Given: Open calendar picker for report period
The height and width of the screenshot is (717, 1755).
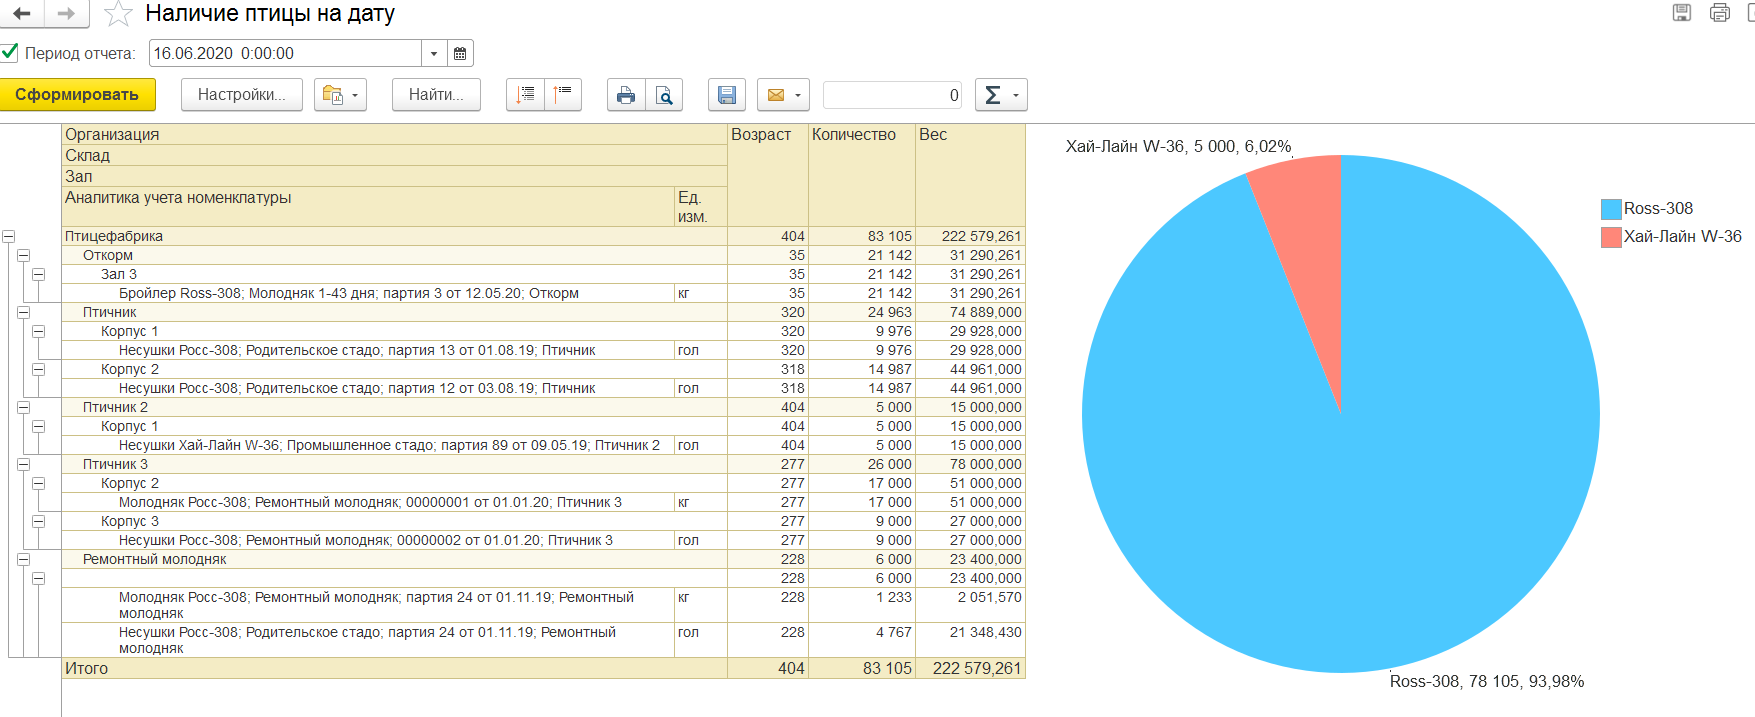Looking at the screenshot, I should pyautogui.click(x=460, y=53).
